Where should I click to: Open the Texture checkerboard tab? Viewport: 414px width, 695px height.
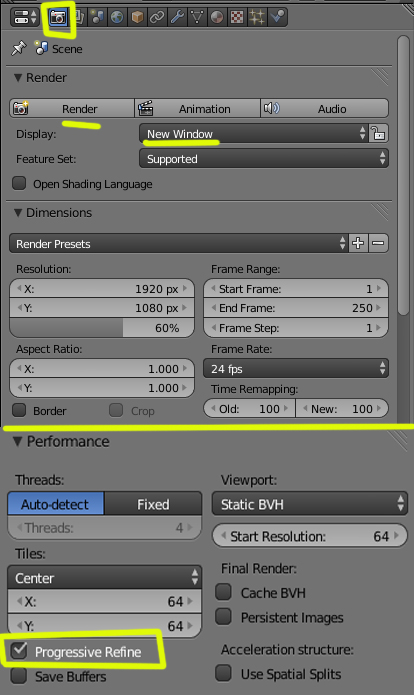(x=237, y=17)
